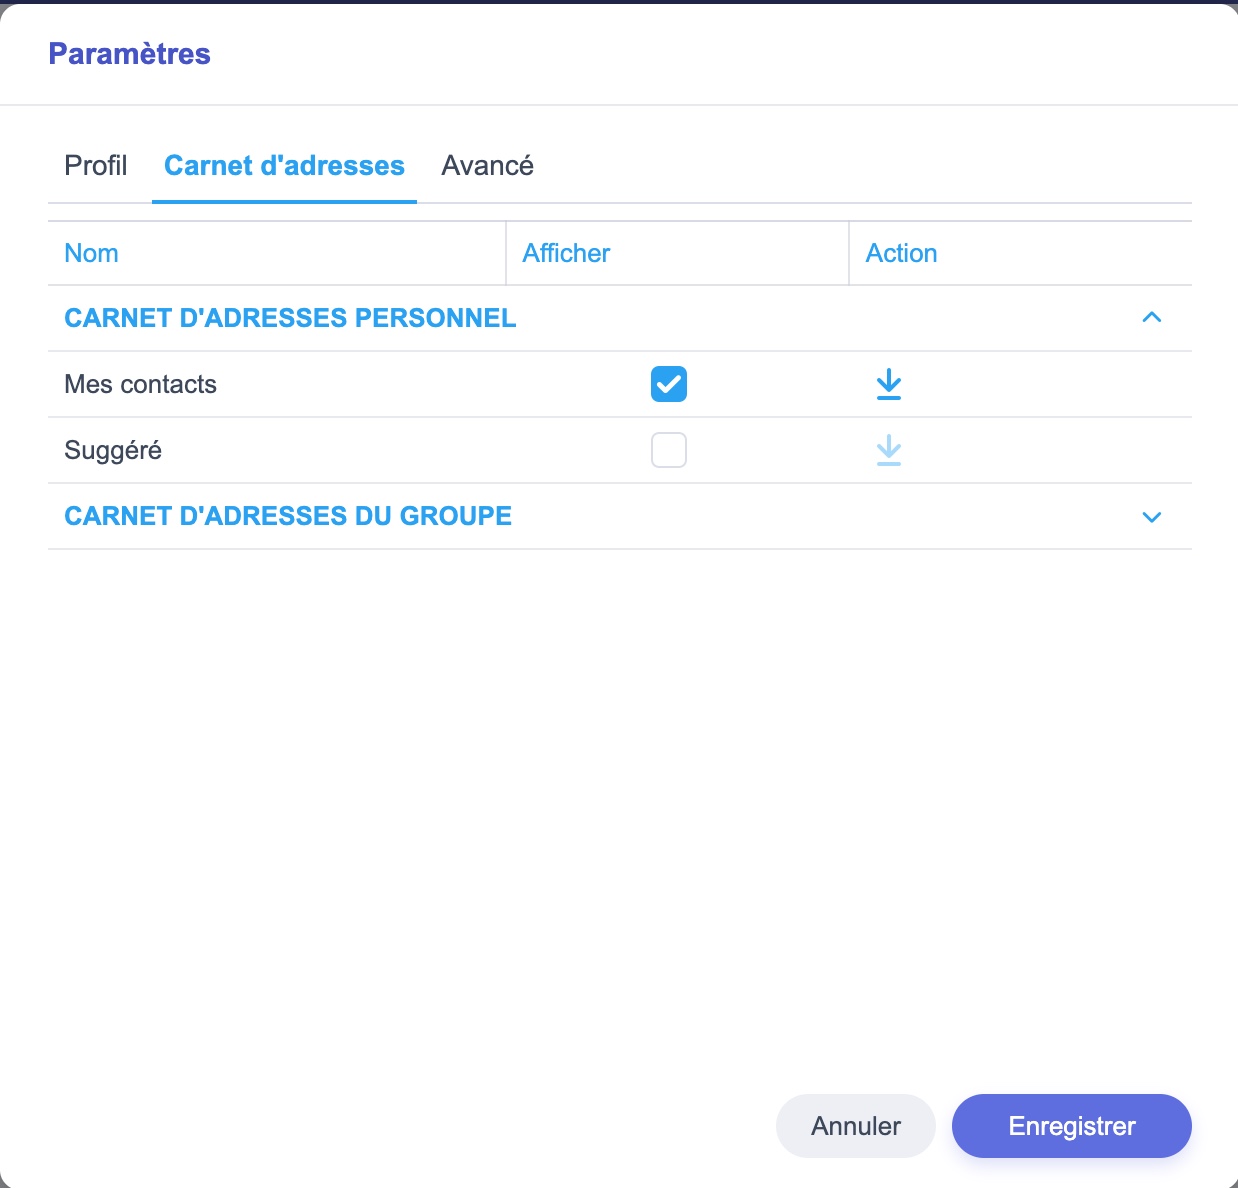Click the download icon for Suggéré
The height and width of the screenshot is (1188, 1238).
click(888, 450)
